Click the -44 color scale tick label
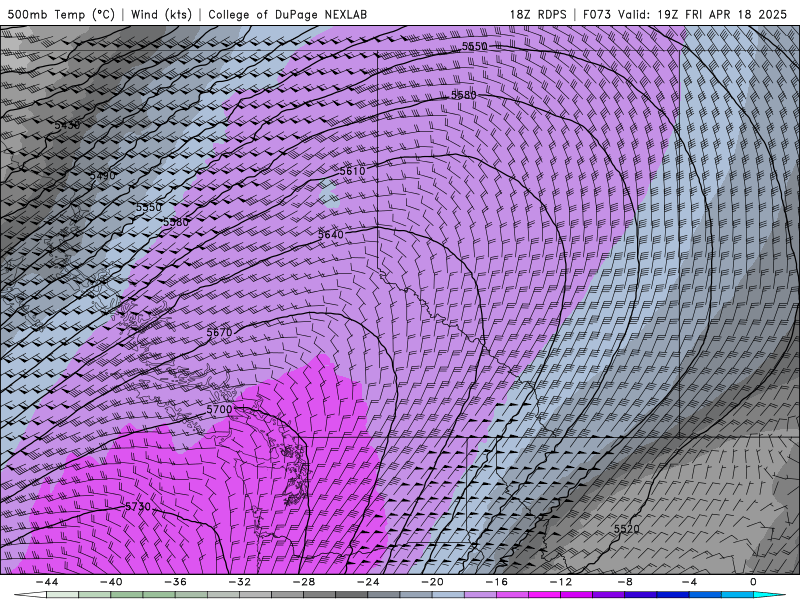The image size is (800, 600). [x=47, y=582]
